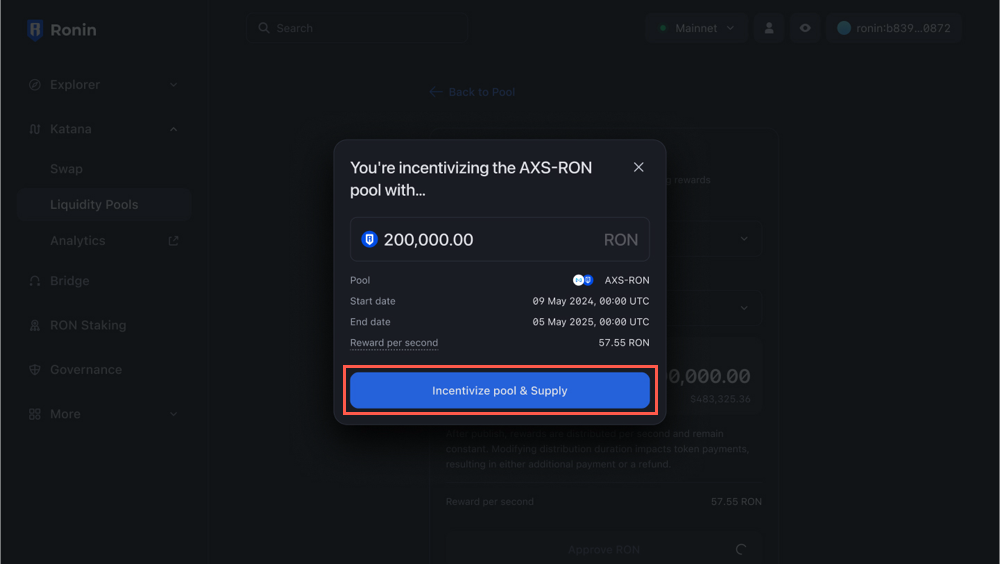Click the Explorer compass icon

click(35, 85)
